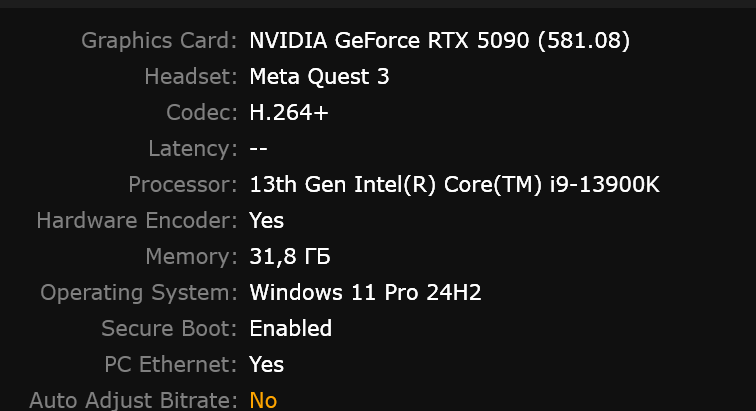Click the Memory label
This screenshot has width=756, height=411.
pos(191,256)
